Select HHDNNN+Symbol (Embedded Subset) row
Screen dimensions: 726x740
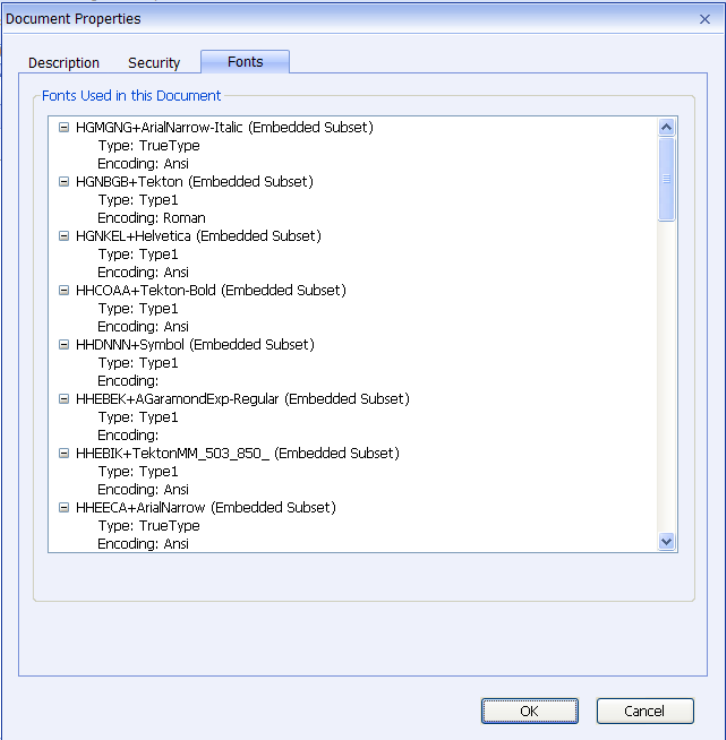coord(195,345)
